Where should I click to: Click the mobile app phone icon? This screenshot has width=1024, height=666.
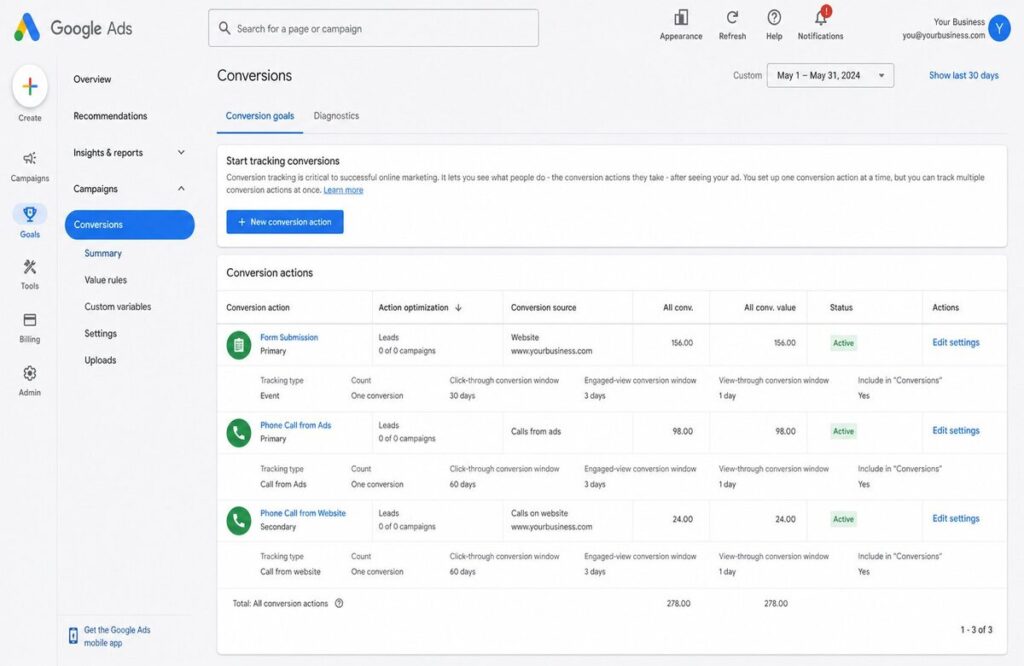point(73,636)
